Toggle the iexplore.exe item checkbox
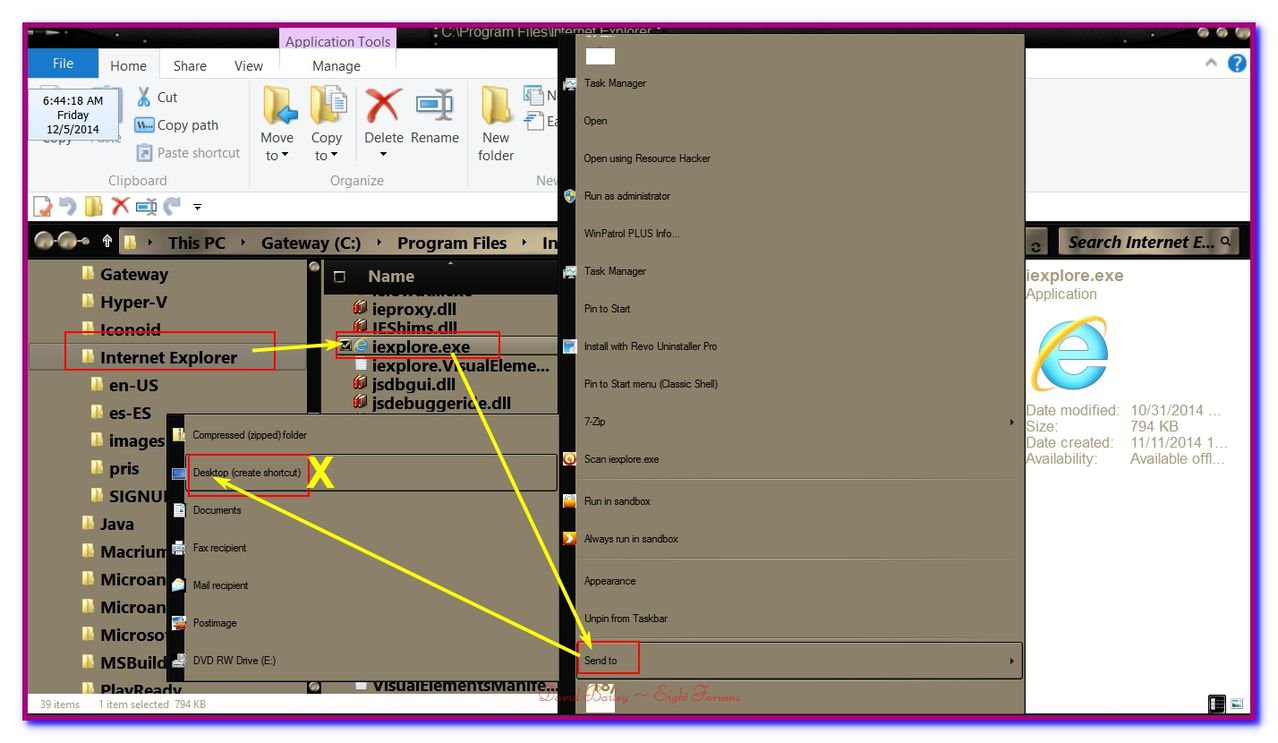The width and height of the screenshot is (1278, 743). point(346,346)
